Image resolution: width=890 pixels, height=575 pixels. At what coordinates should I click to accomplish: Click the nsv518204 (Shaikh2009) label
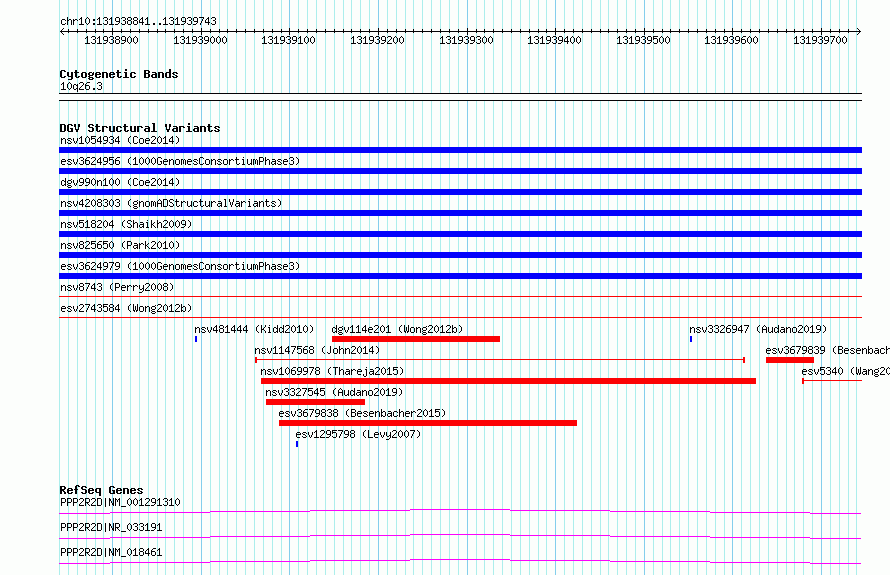coord(126,224)
